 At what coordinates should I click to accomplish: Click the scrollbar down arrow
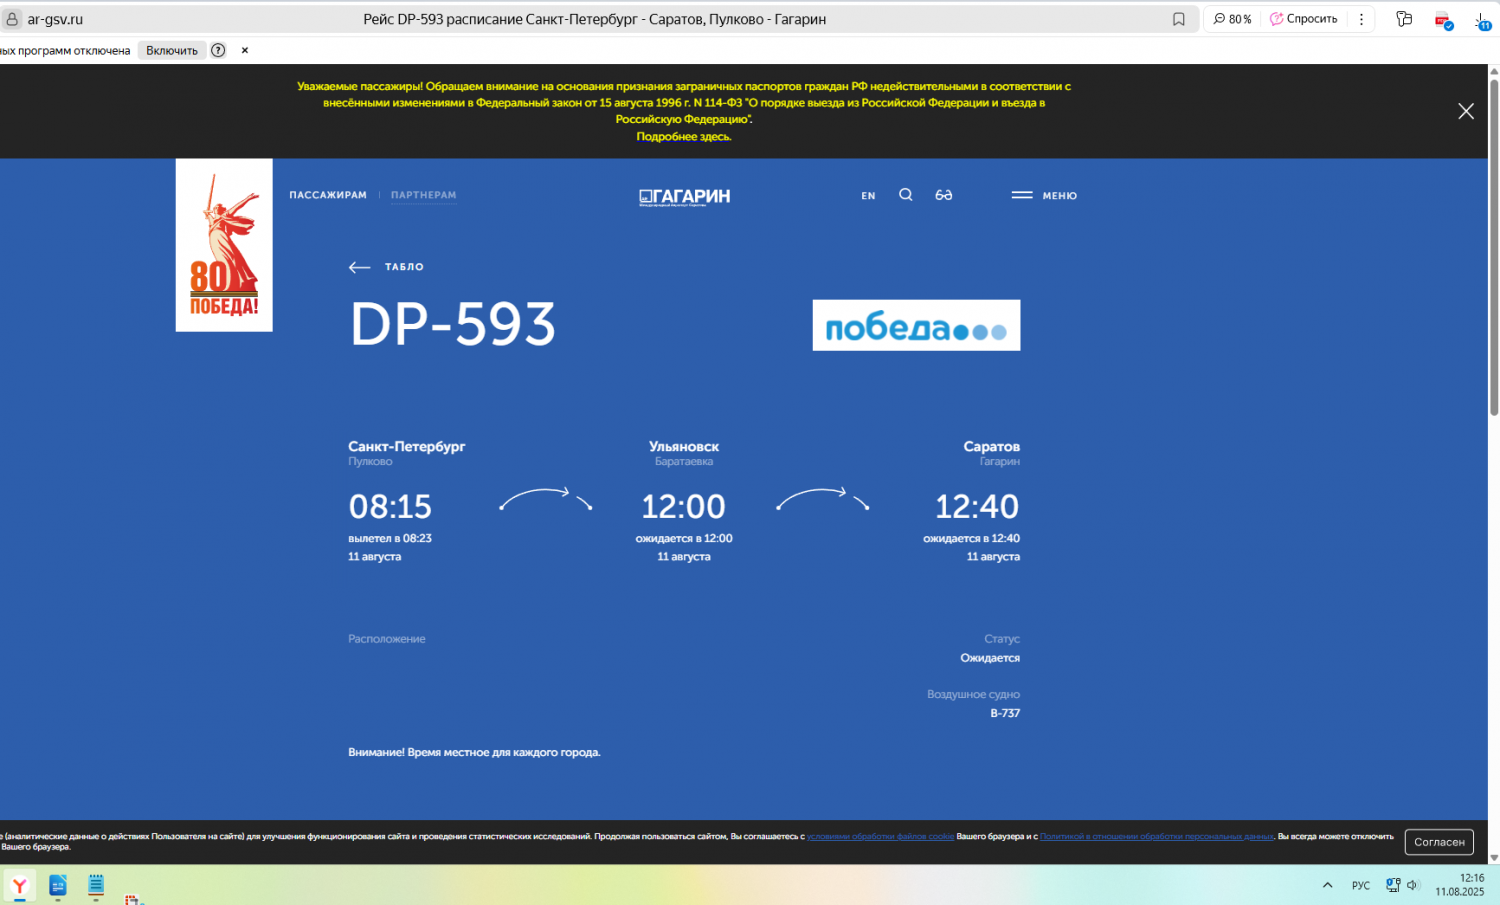(x=1494, y=857)
